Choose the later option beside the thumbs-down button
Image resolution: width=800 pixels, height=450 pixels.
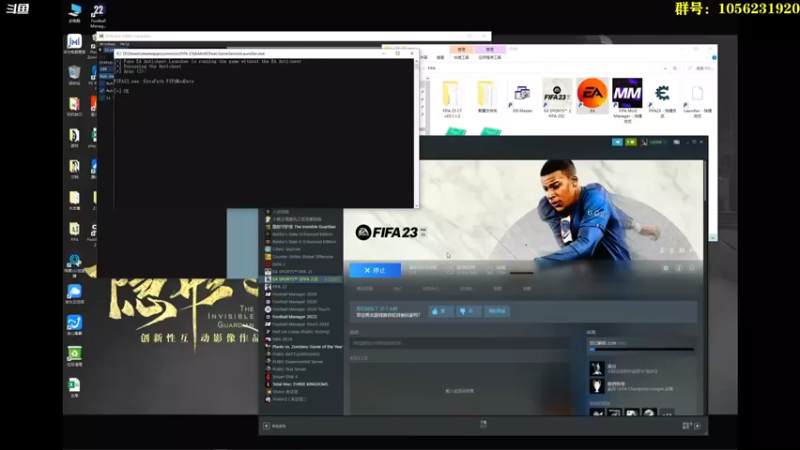[x=496, y=311]
